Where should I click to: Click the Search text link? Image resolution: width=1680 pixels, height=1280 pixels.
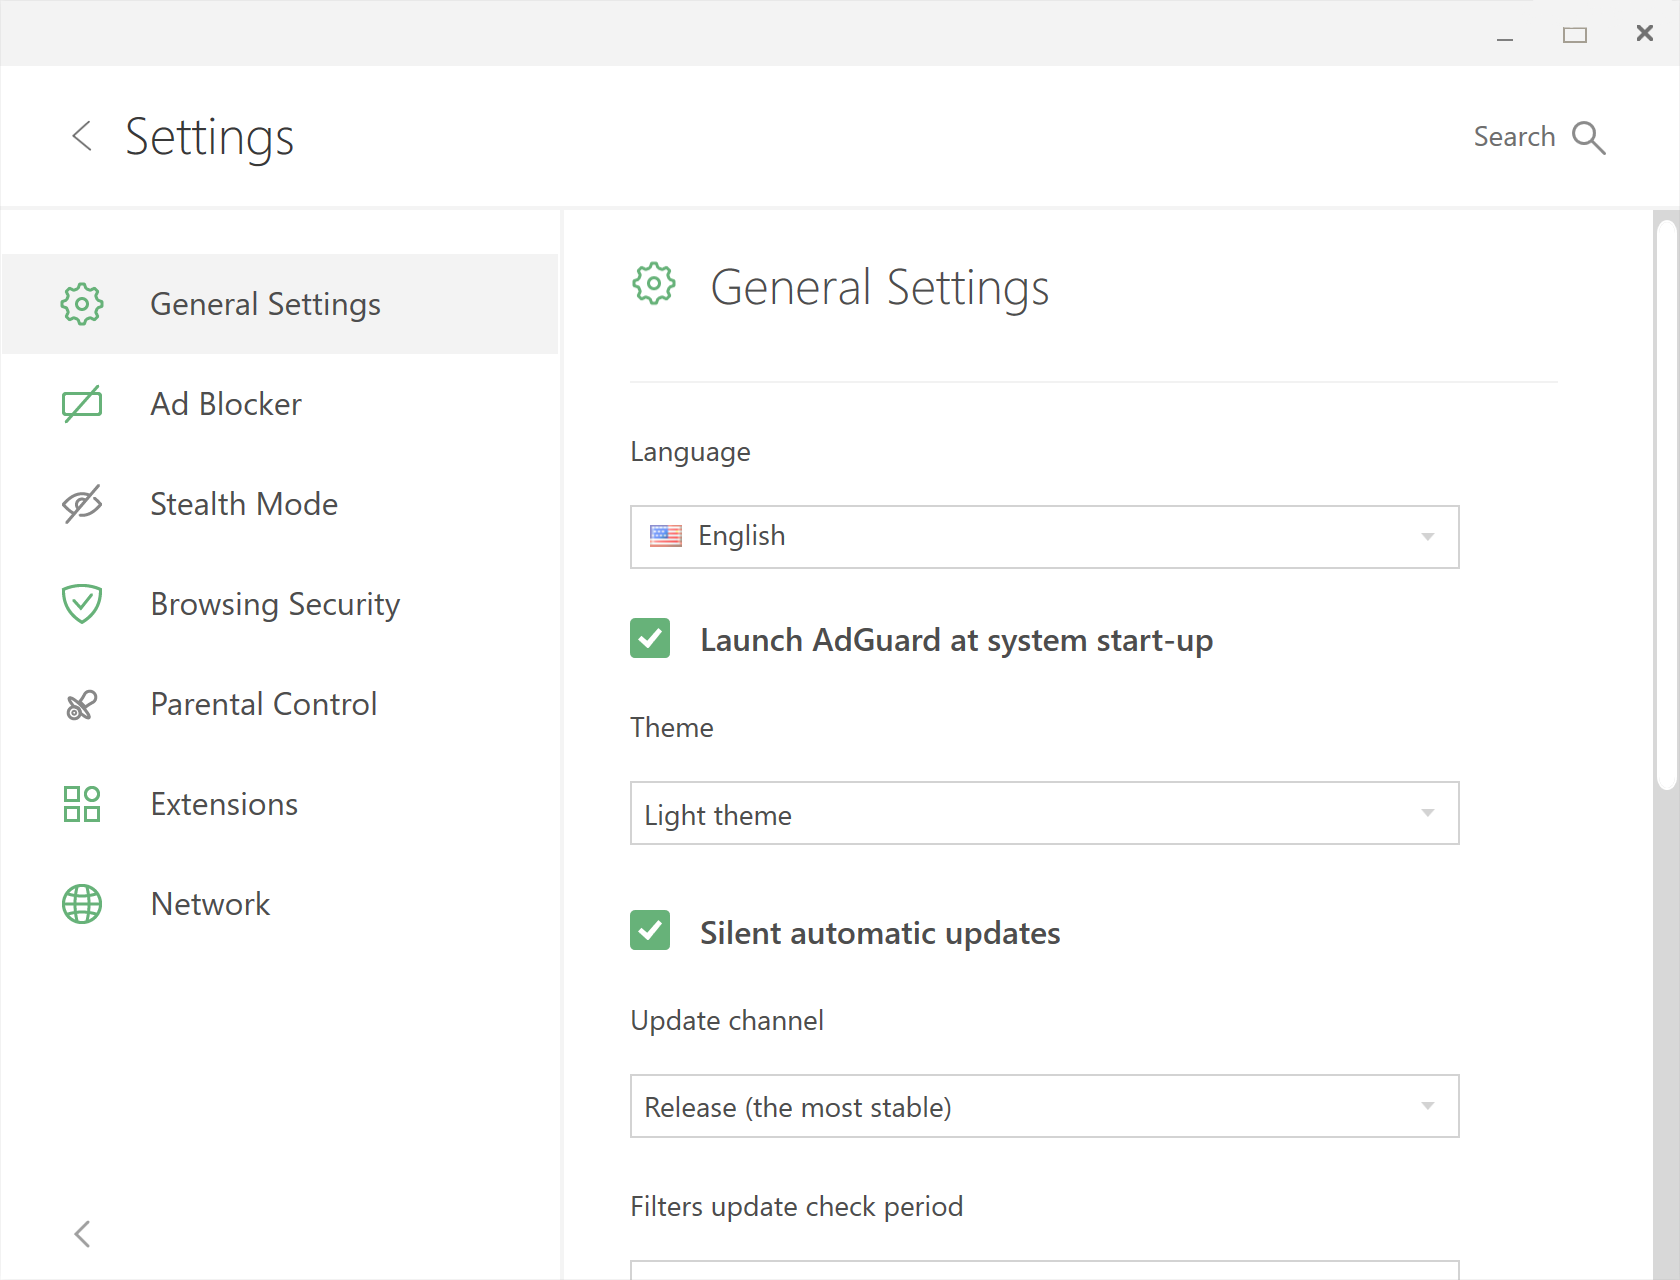(x=1514, y=137)
